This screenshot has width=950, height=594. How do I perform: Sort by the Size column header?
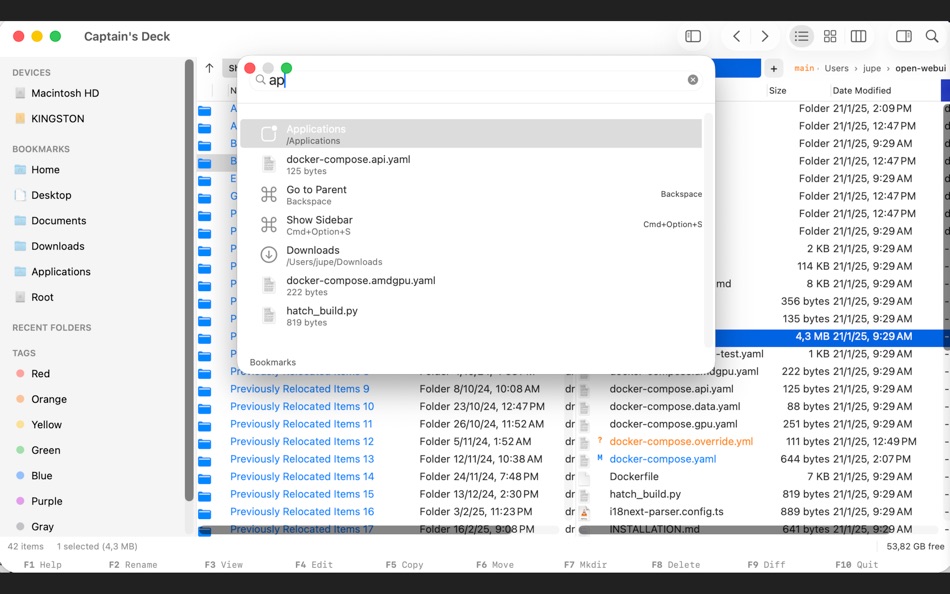(777, 91)
